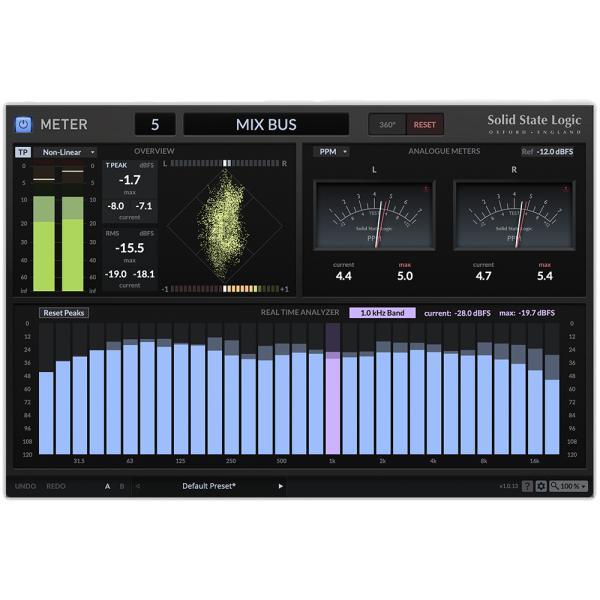Toggle the 360° mode button
Viewport: 600px width, 600px height.
point(387,124)
